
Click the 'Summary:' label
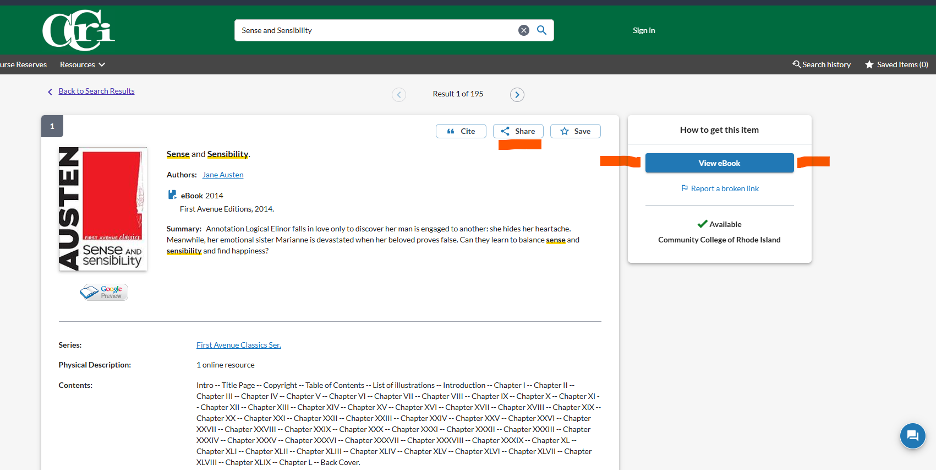pos(184,229)
